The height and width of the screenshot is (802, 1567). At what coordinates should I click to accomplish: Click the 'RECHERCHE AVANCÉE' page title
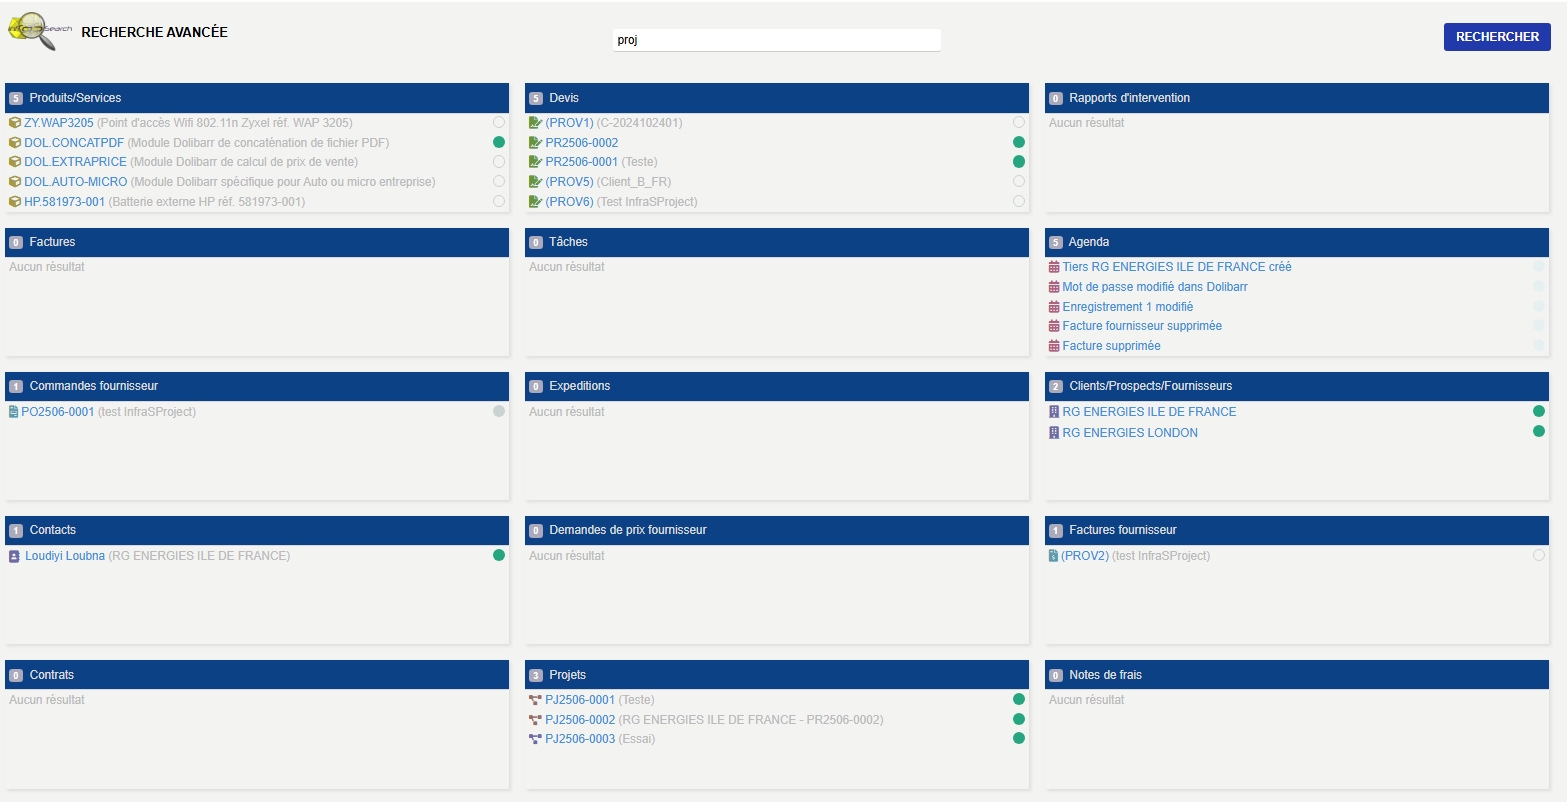(x=154, y=32)
